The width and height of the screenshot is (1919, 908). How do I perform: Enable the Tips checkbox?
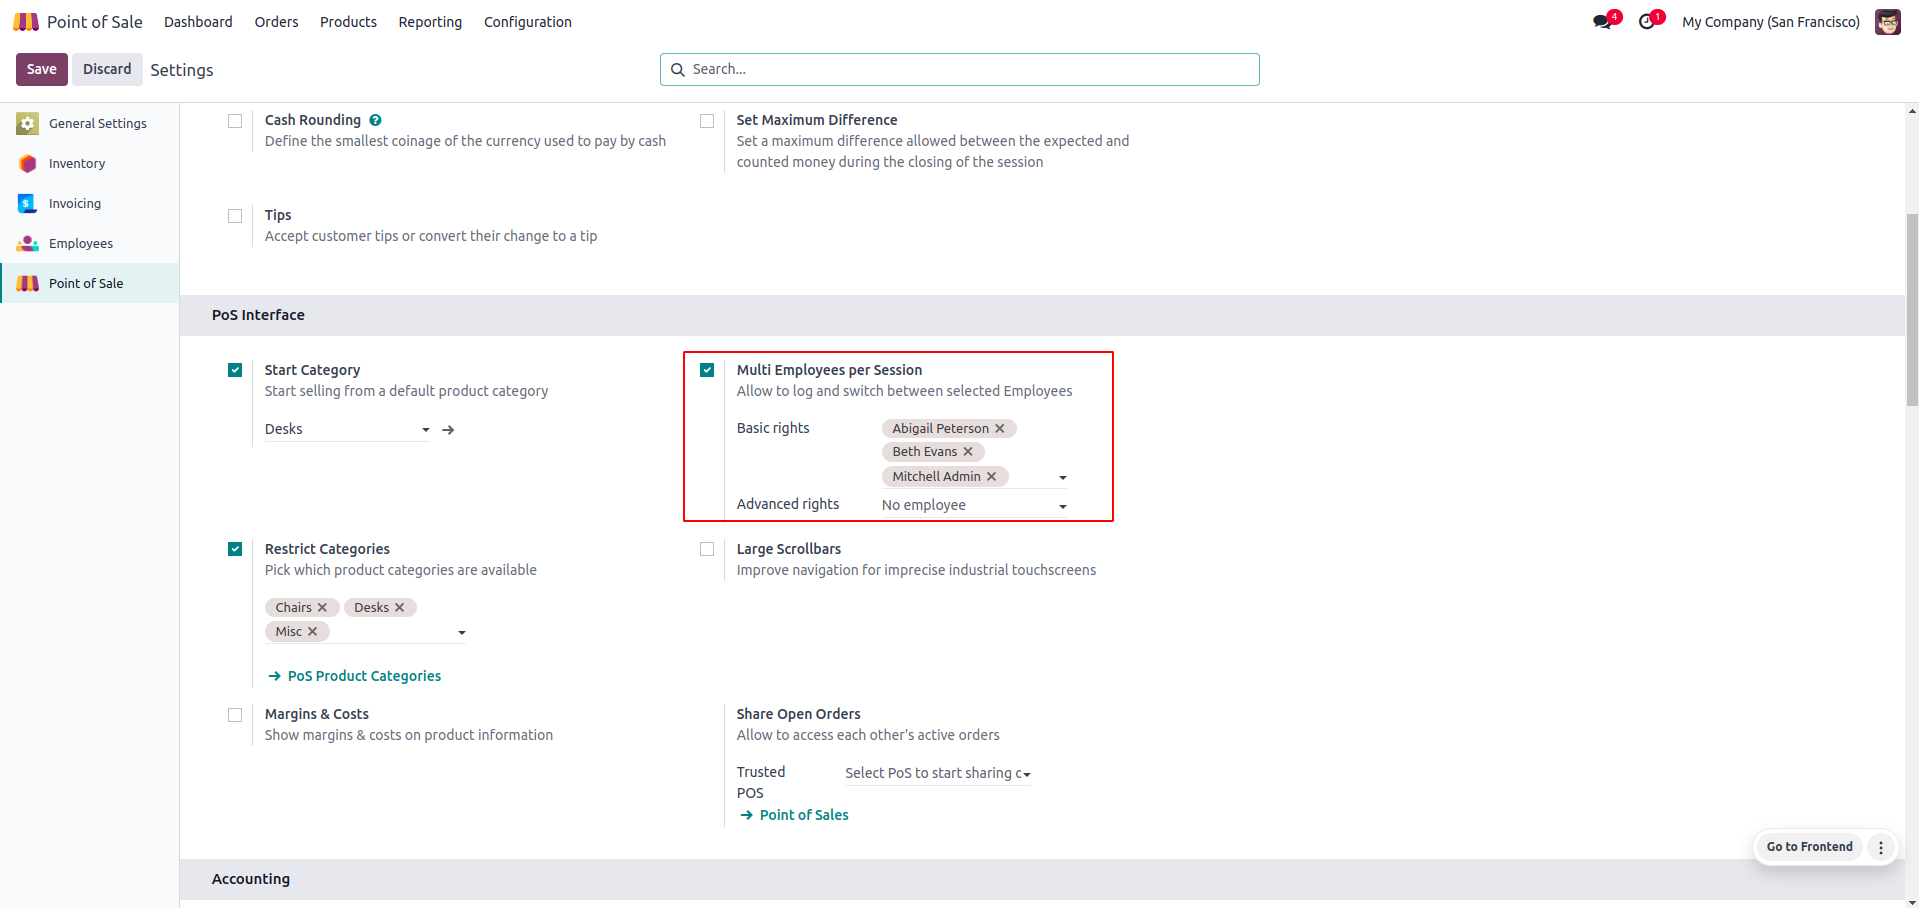click(x=235, y=216)
